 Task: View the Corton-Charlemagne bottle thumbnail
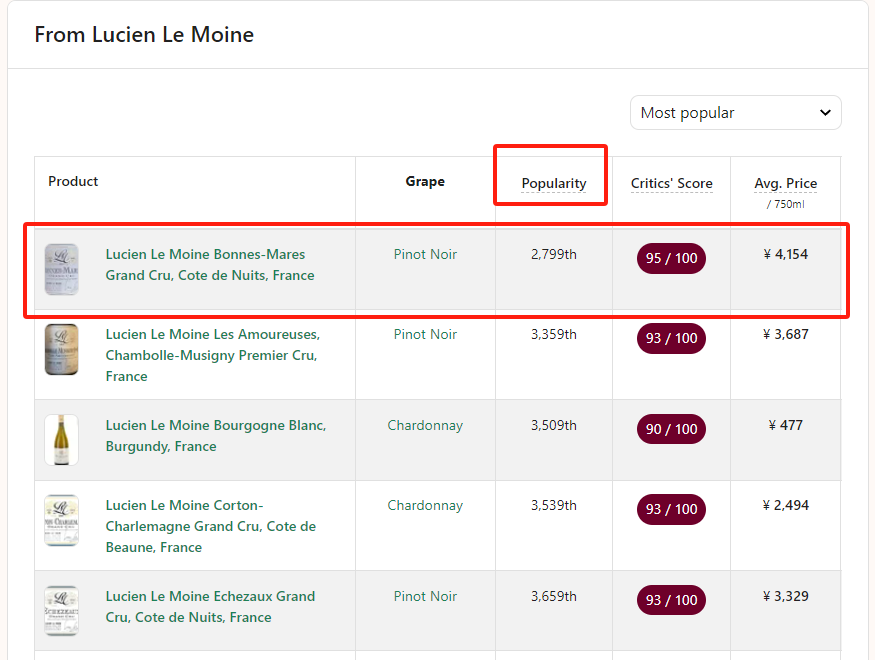(61, 520)
